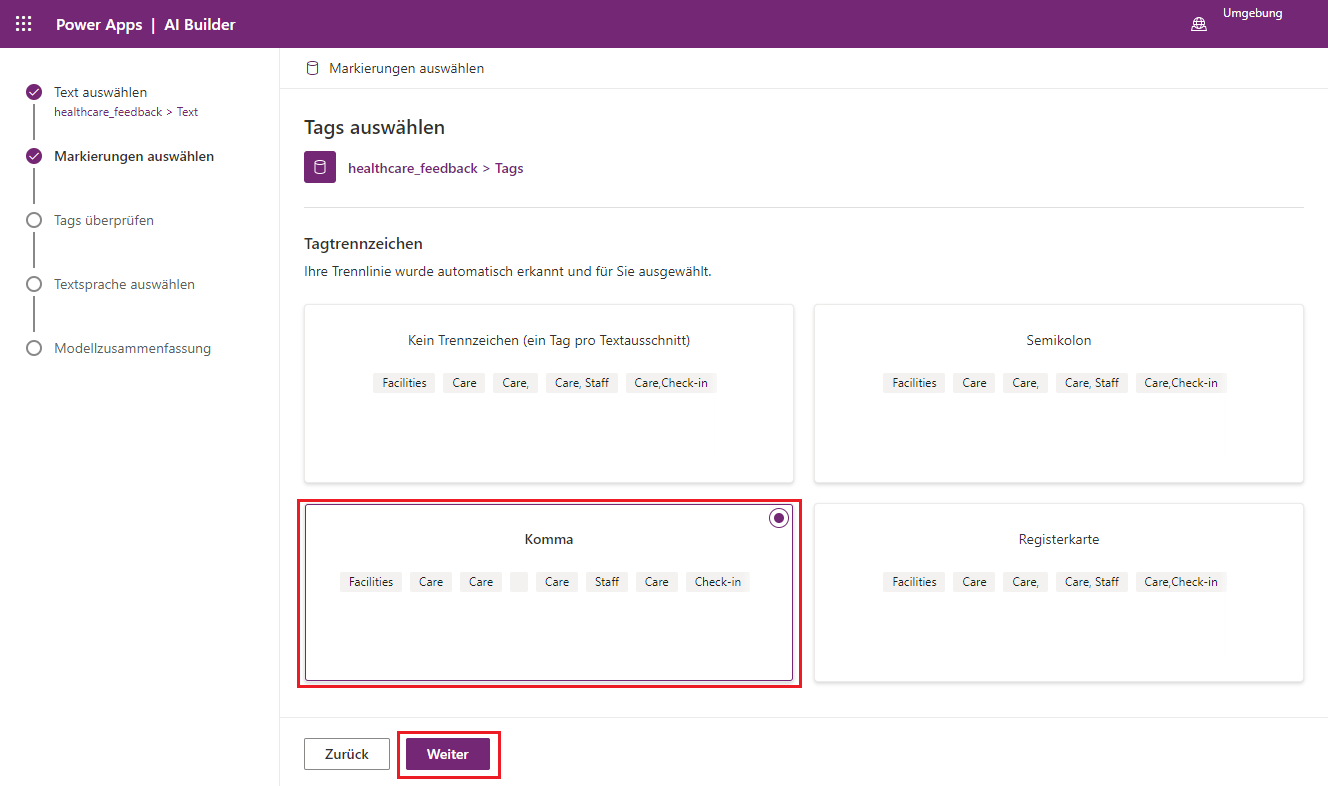Click the Power Apps title link
The height and width of the screenshot is (786, 1328).
[x=99, y=24]
